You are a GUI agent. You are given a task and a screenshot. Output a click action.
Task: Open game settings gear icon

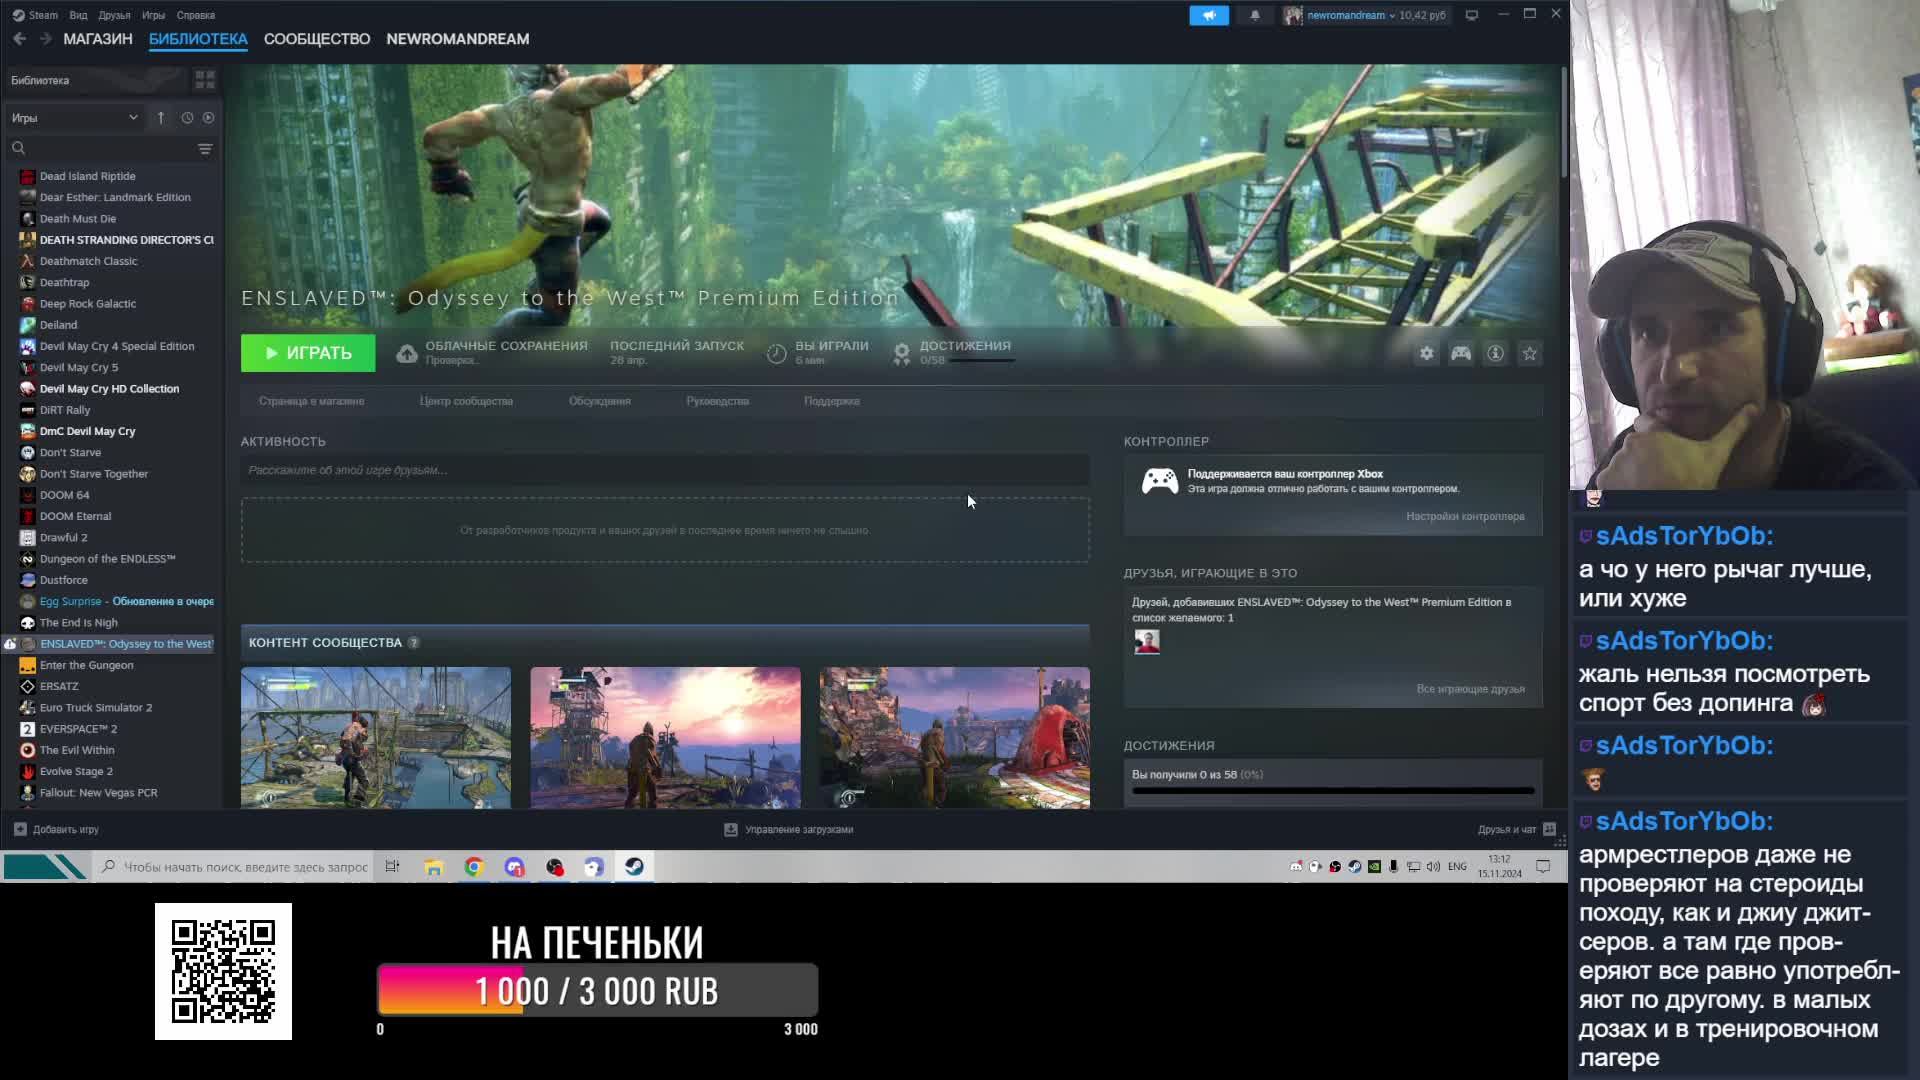(x=1427, y=353)
